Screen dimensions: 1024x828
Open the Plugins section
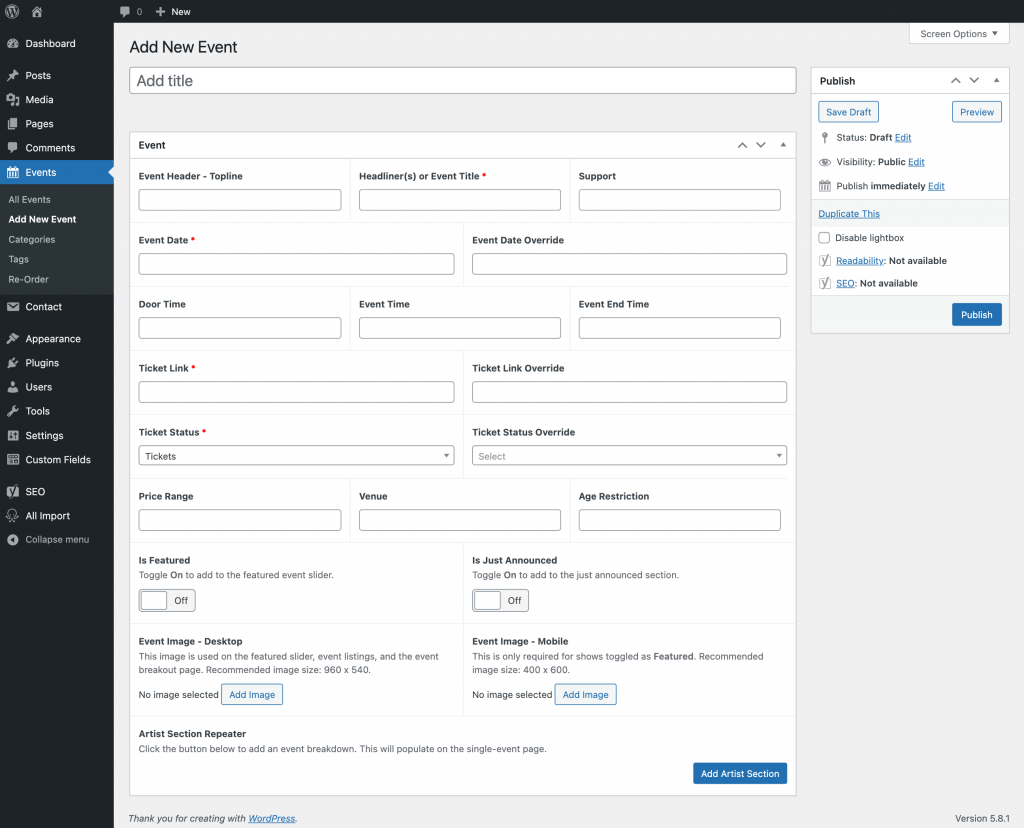45,362
